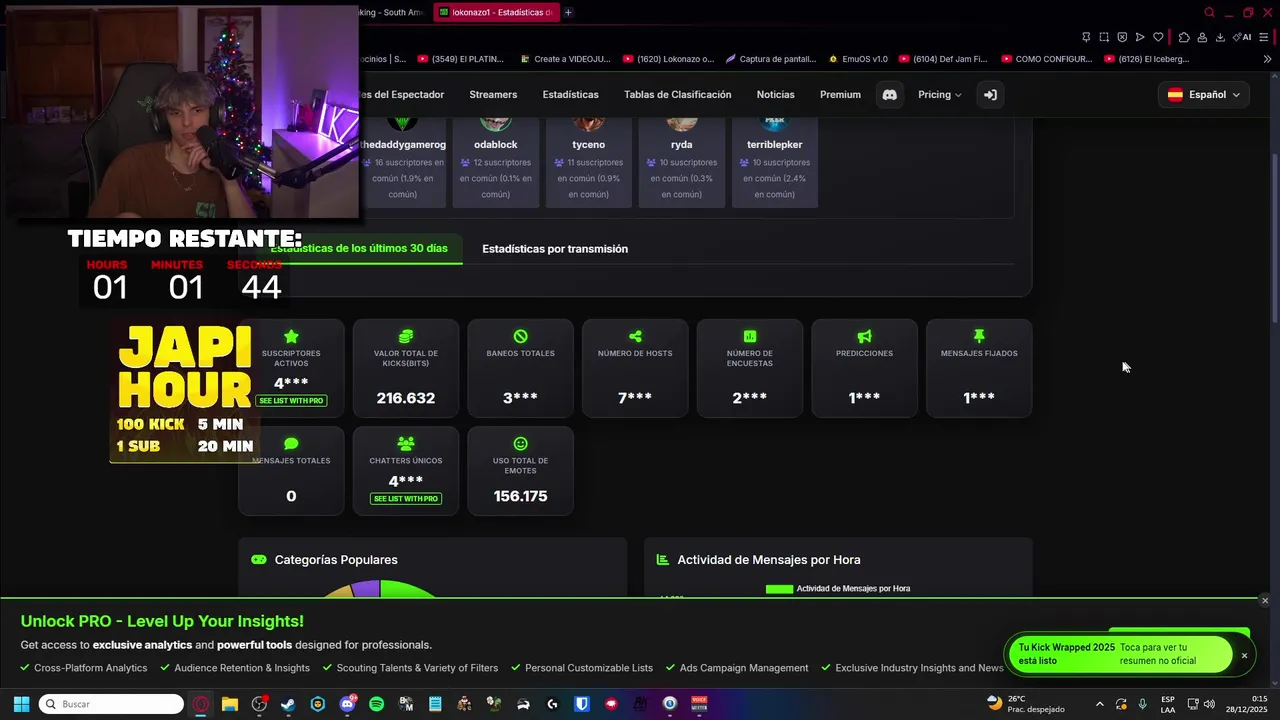The width and height of the screenshot is (1280, 720).
Task: Open the browser easy setup menu icon
Action: coord(1266,37)
